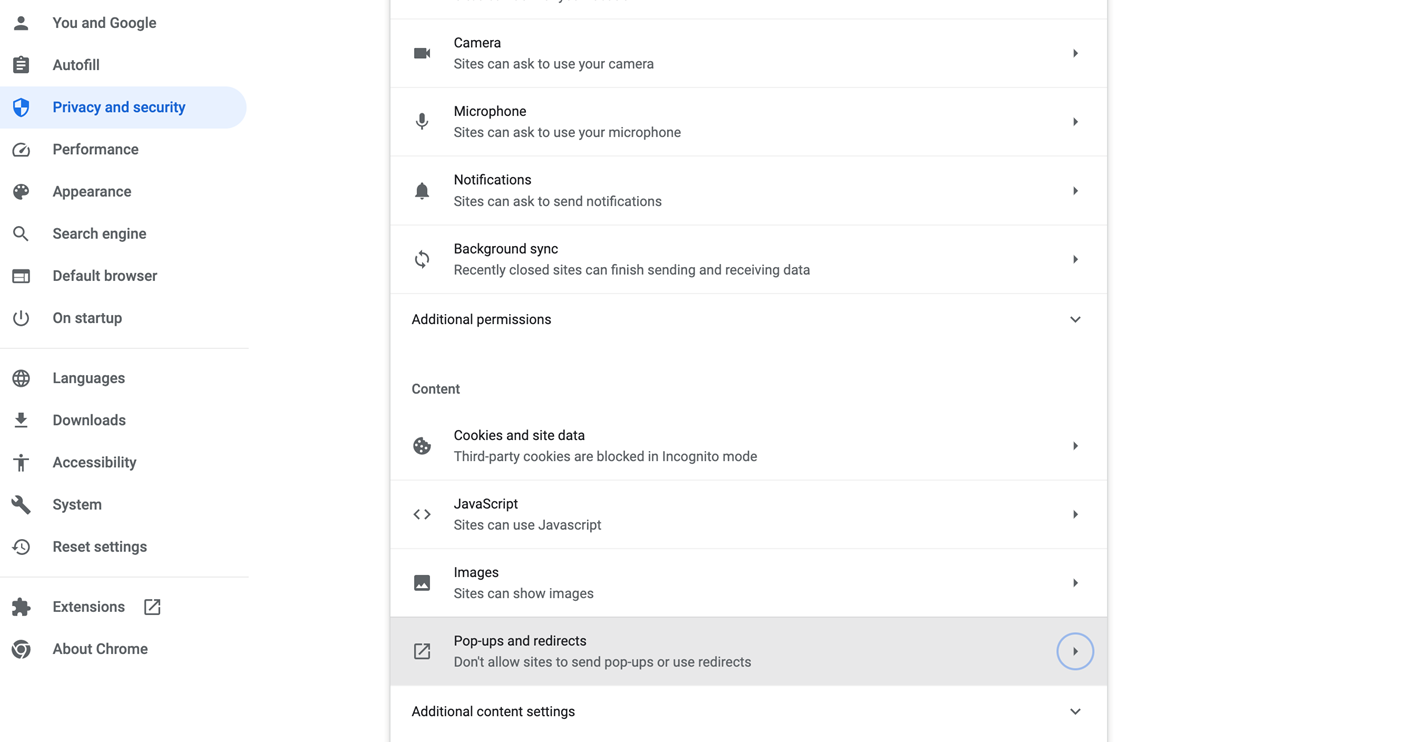Click the Notifications bell icon

[422, 191]
